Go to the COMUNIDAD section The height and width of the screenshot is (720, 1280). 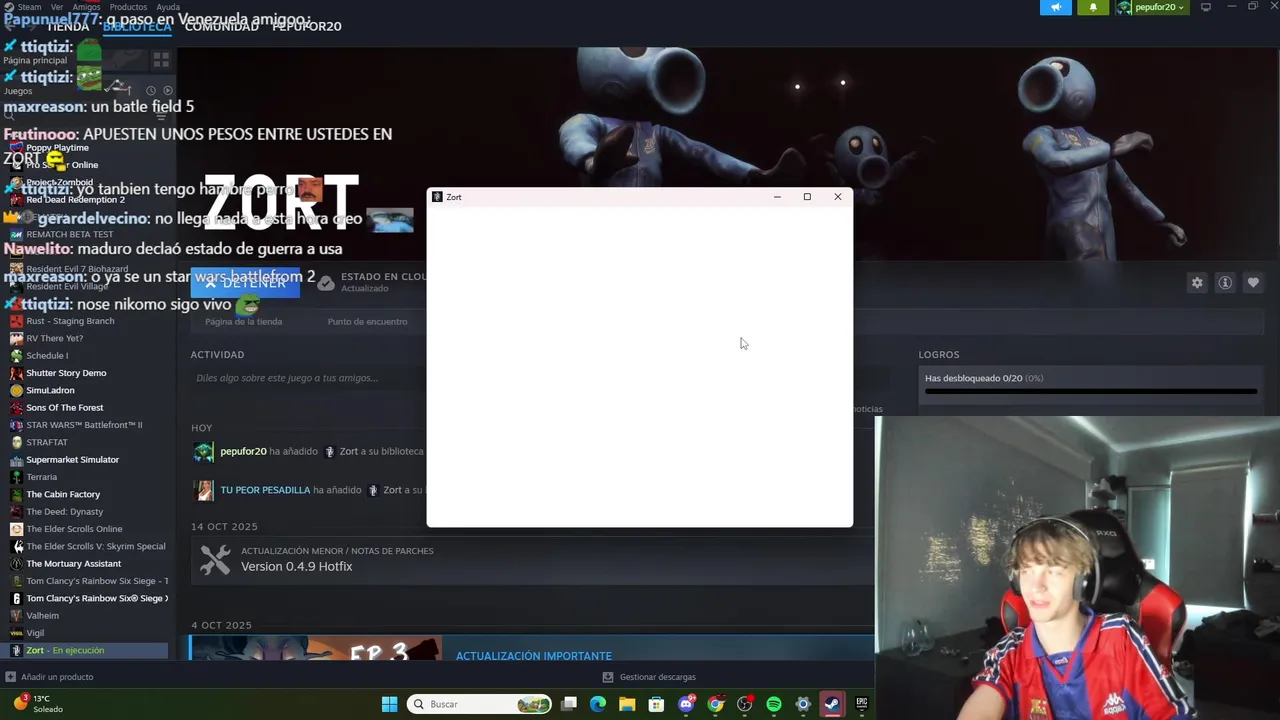click(x=222, y=26)
